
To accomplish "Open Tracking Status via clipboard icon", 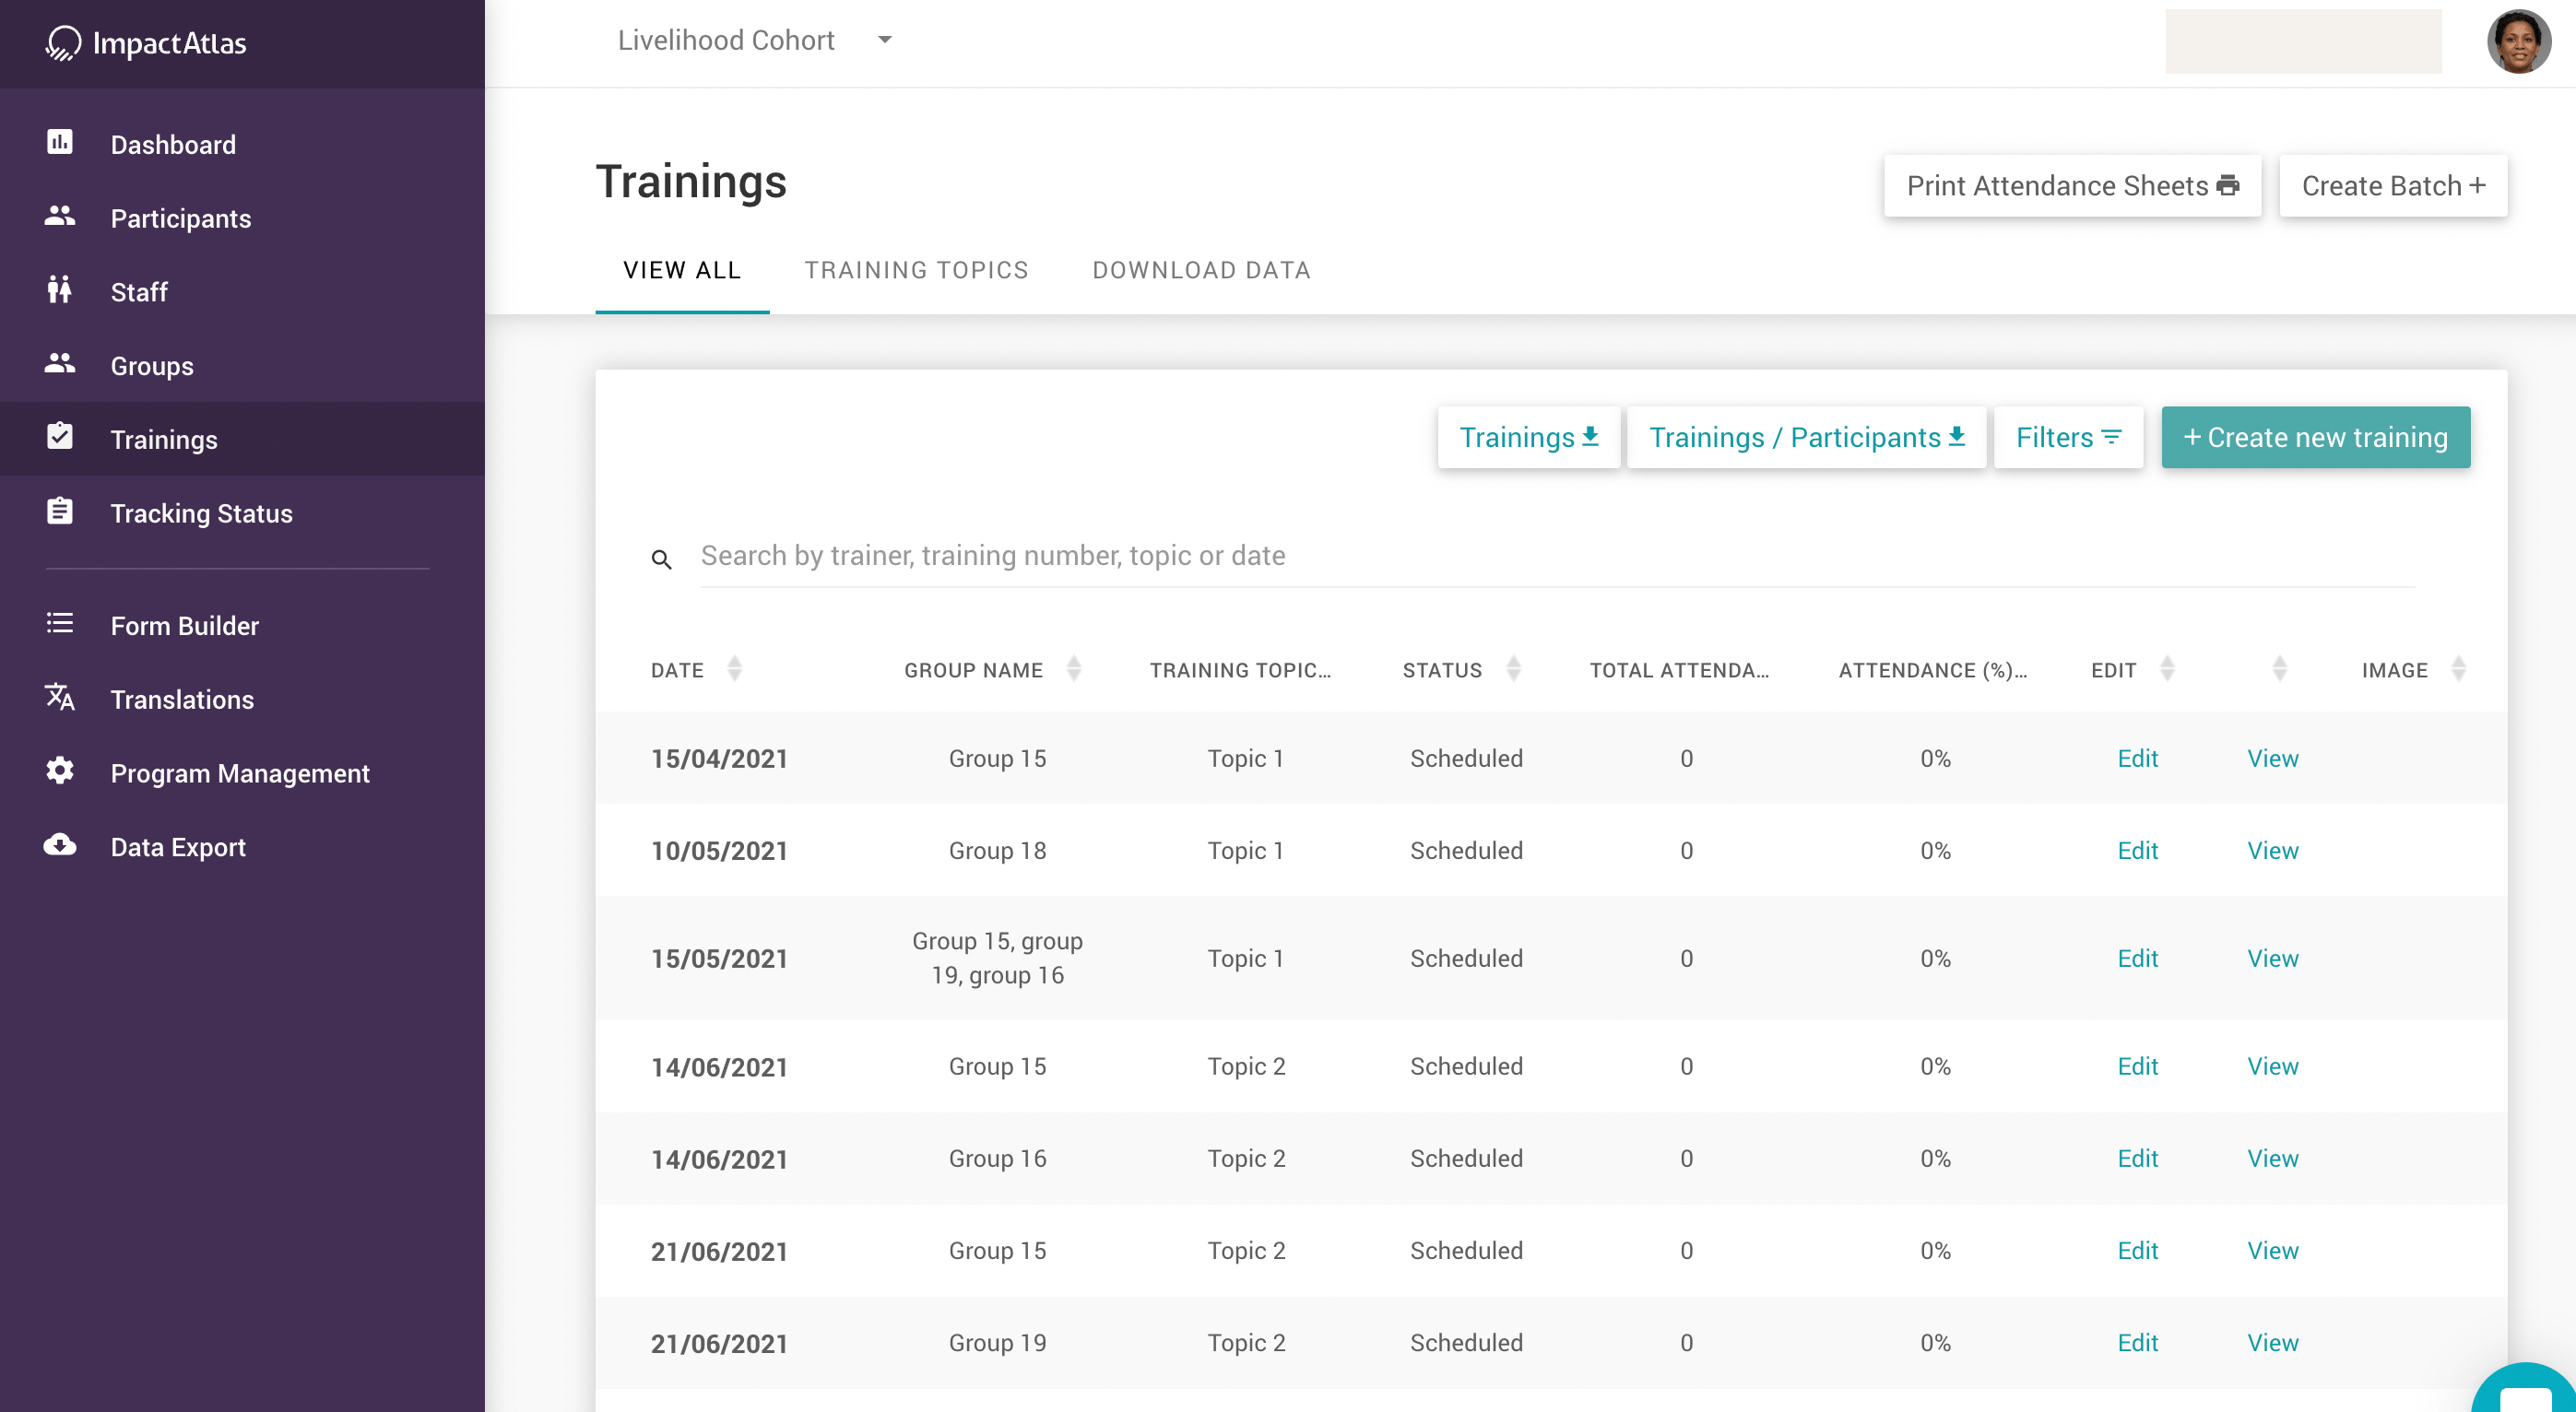I will pos(59,511).
